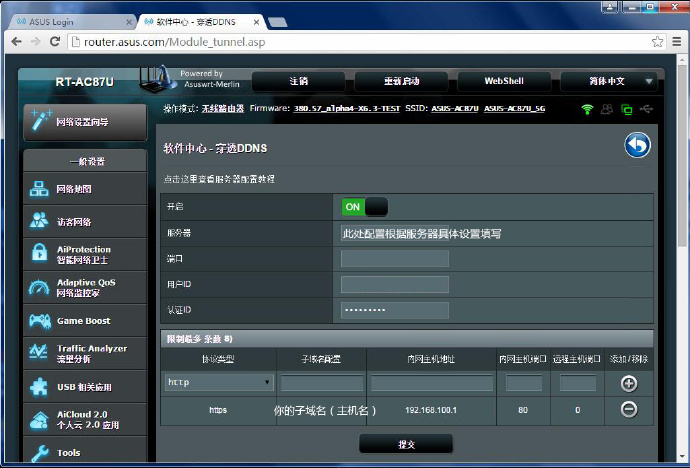
Task: Click the 网络设置向导 button
Action: pos(85,122)
